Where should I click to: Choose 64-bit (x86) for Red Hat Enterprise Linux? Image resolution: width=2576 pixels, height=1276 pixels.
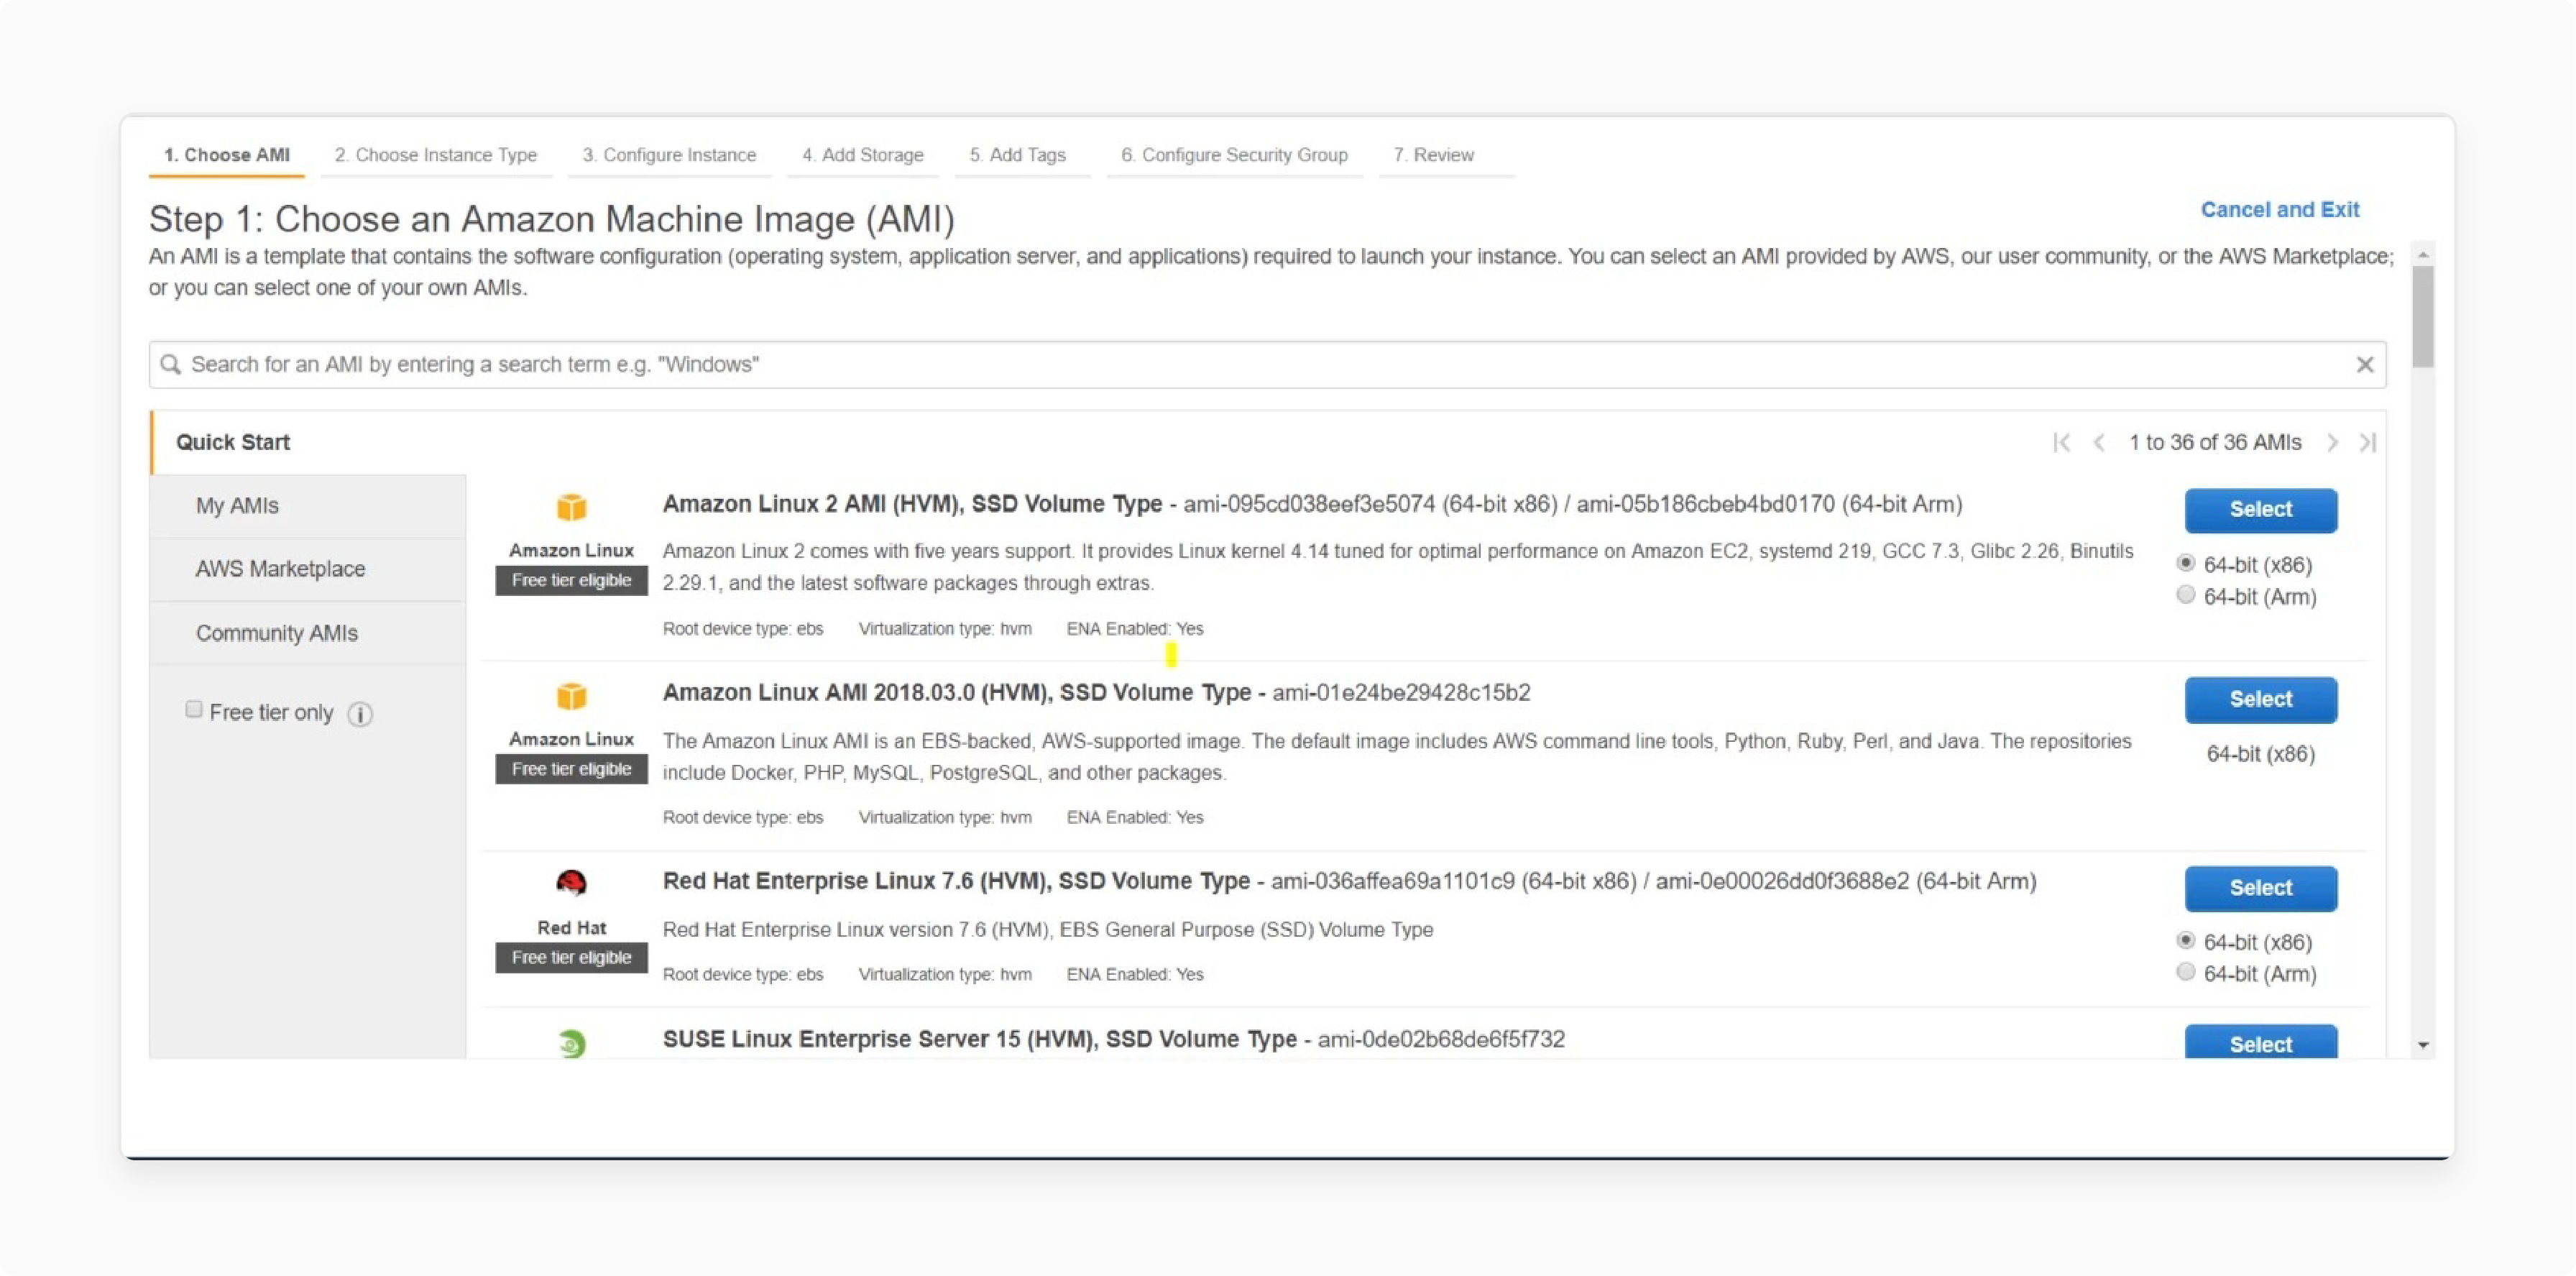(x=2186, y=940)
